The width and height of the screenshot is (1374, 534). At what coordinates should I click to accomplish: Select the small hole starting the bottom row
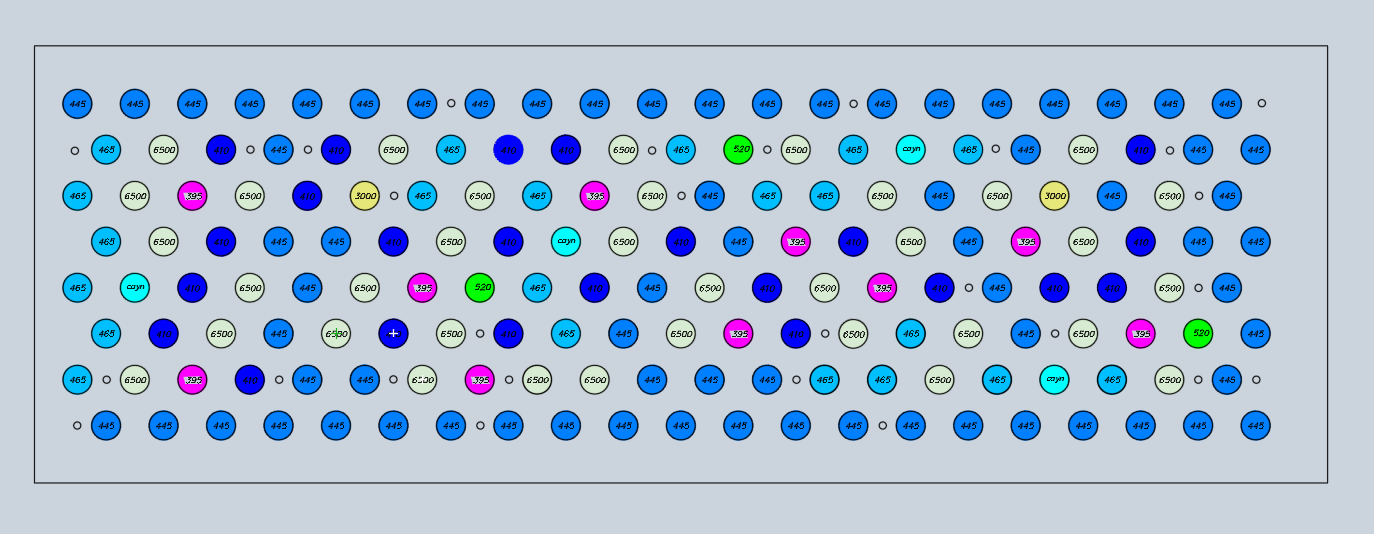pos(77,426)
